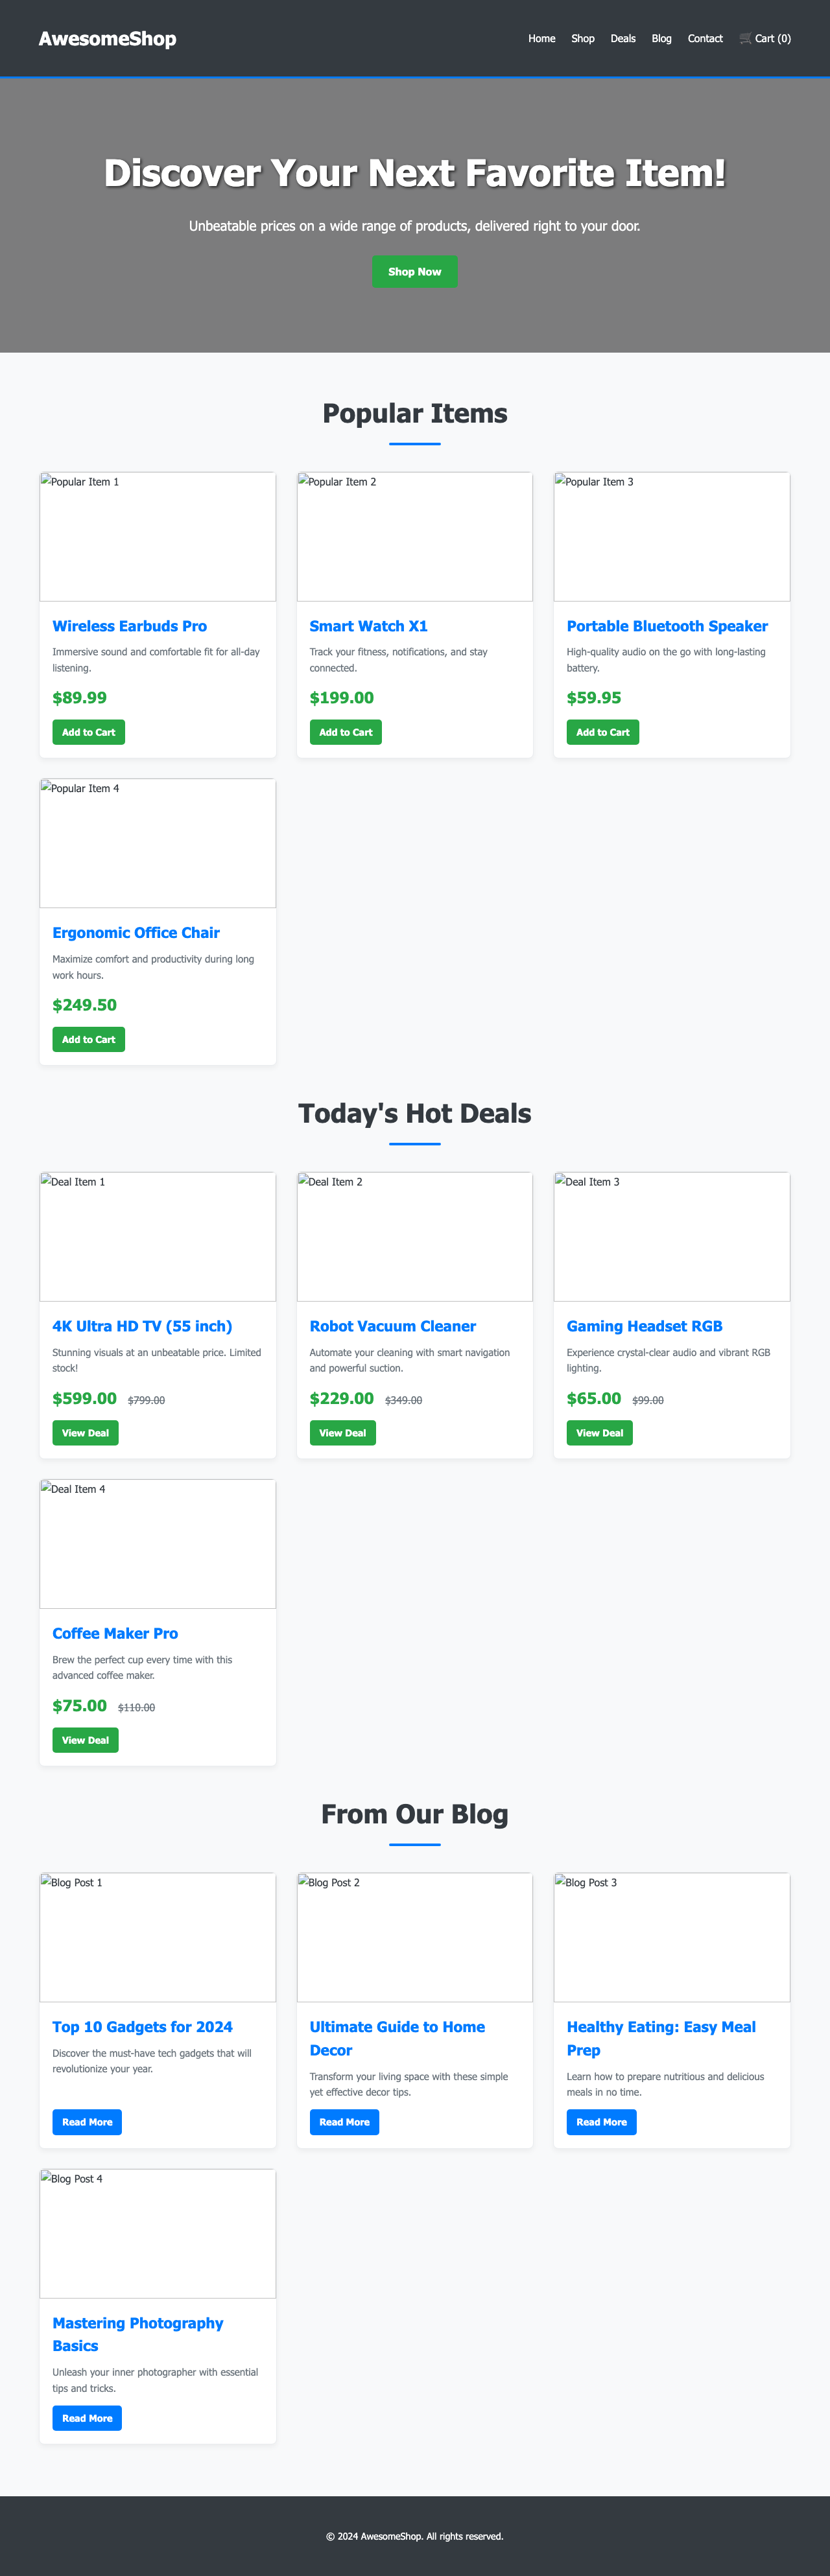Add Wireless Earbuds Pro to cart
This screenshot has height=2576, width=830.
coord(88,731)
